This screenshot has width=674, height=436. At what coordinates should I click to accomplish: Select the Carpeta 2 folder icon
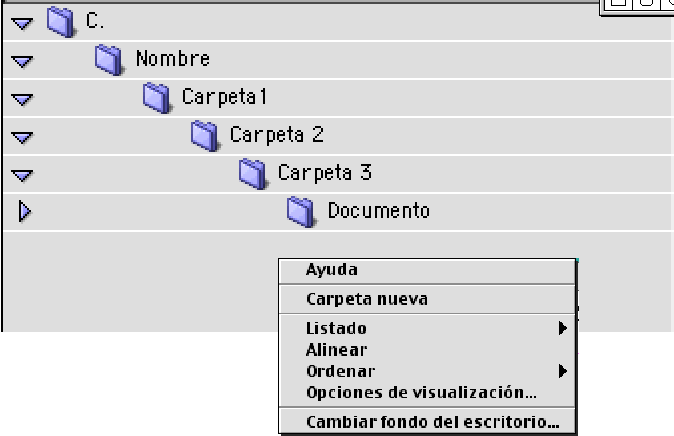coord(204,134)
